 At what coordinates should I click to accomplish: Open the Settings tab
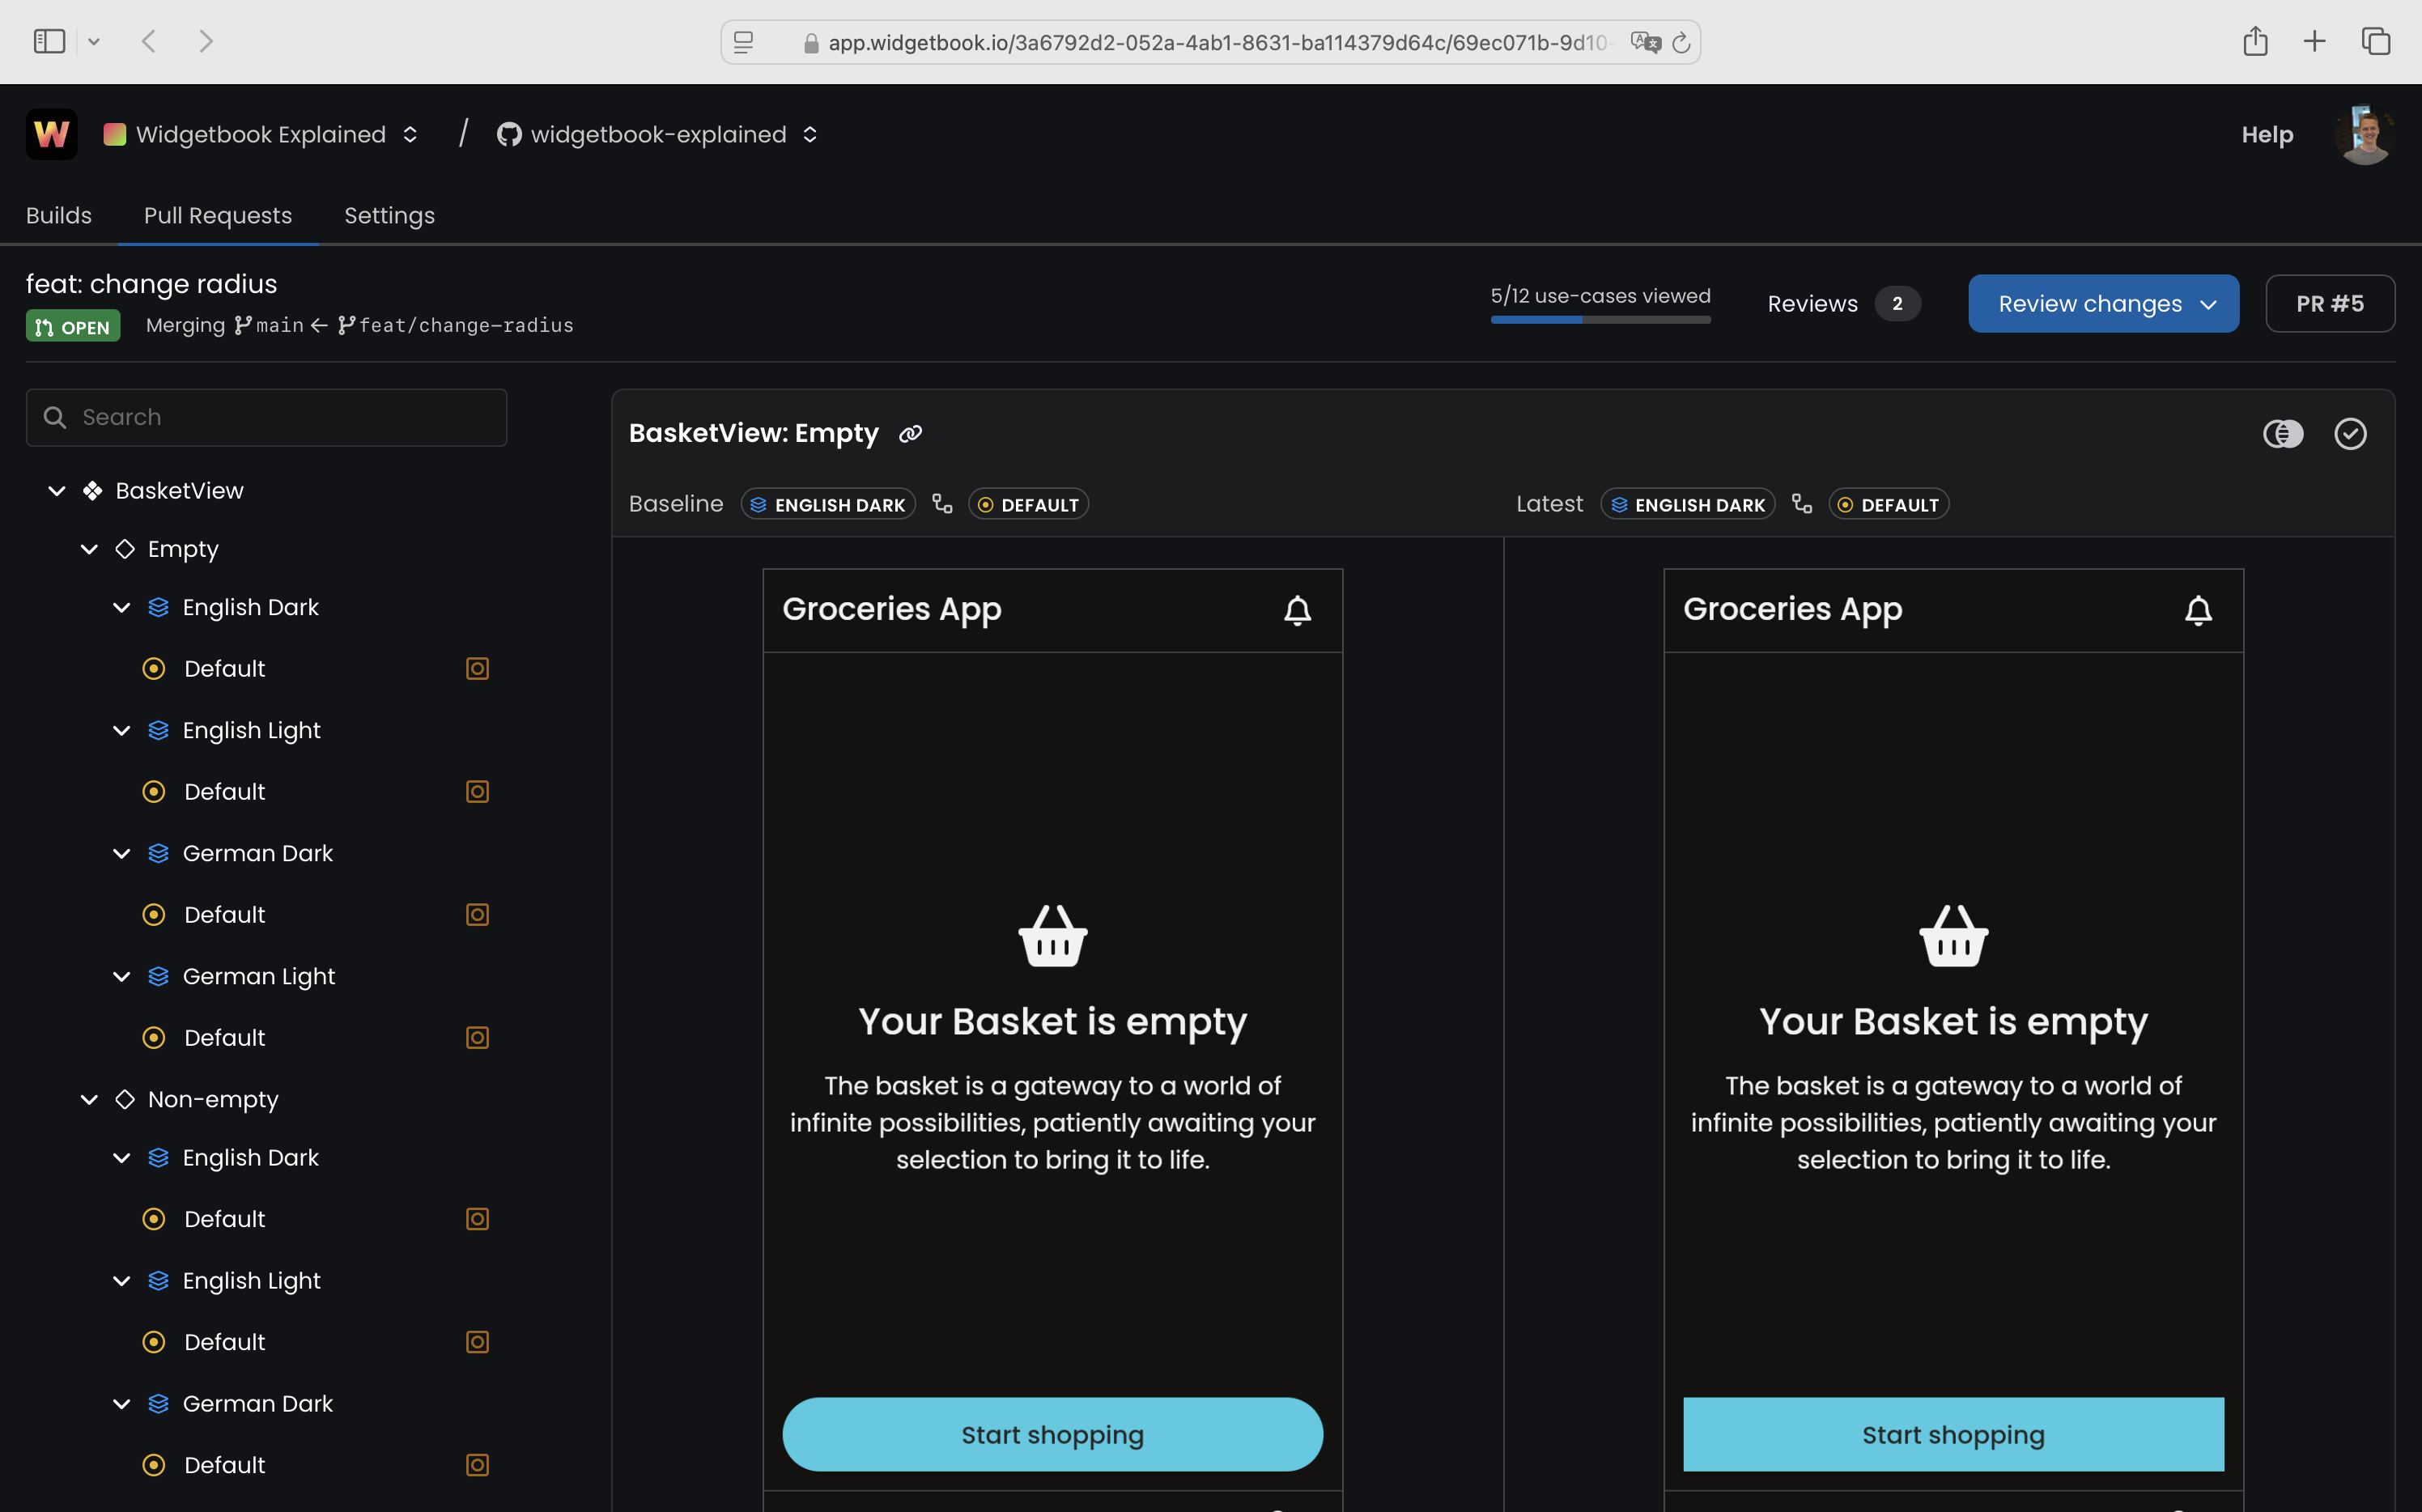pyautogui.click(x=389, y=216)
